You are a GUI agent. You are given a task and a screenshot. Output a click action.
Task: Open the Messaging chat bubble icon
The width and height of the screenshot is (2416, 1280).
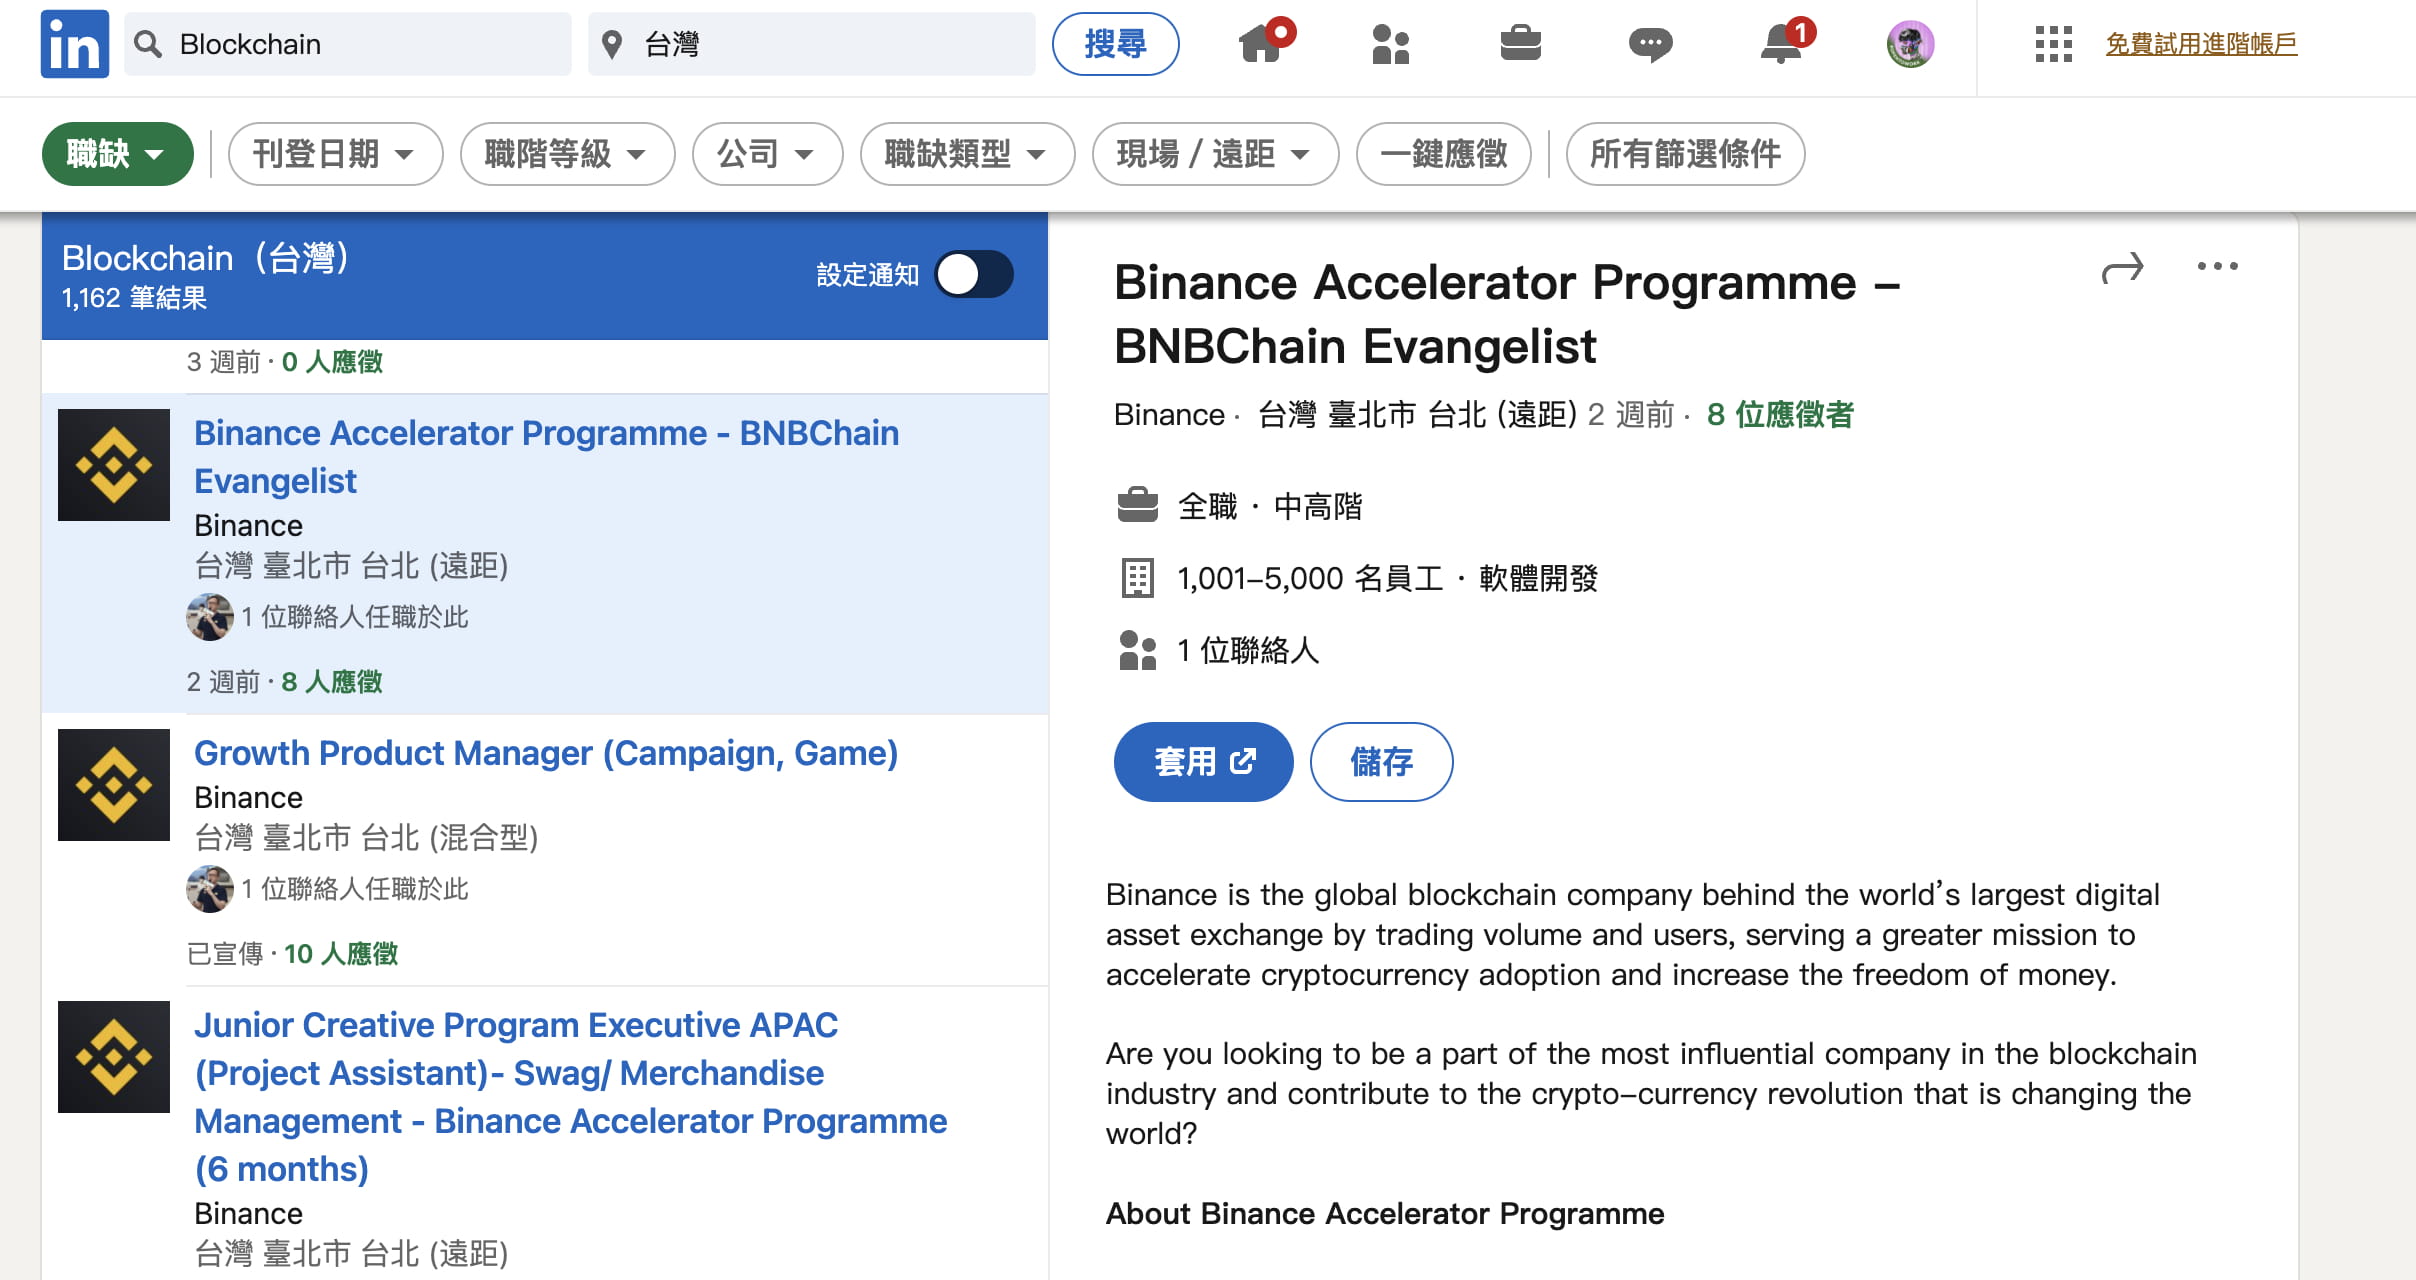coord(1650,44)
